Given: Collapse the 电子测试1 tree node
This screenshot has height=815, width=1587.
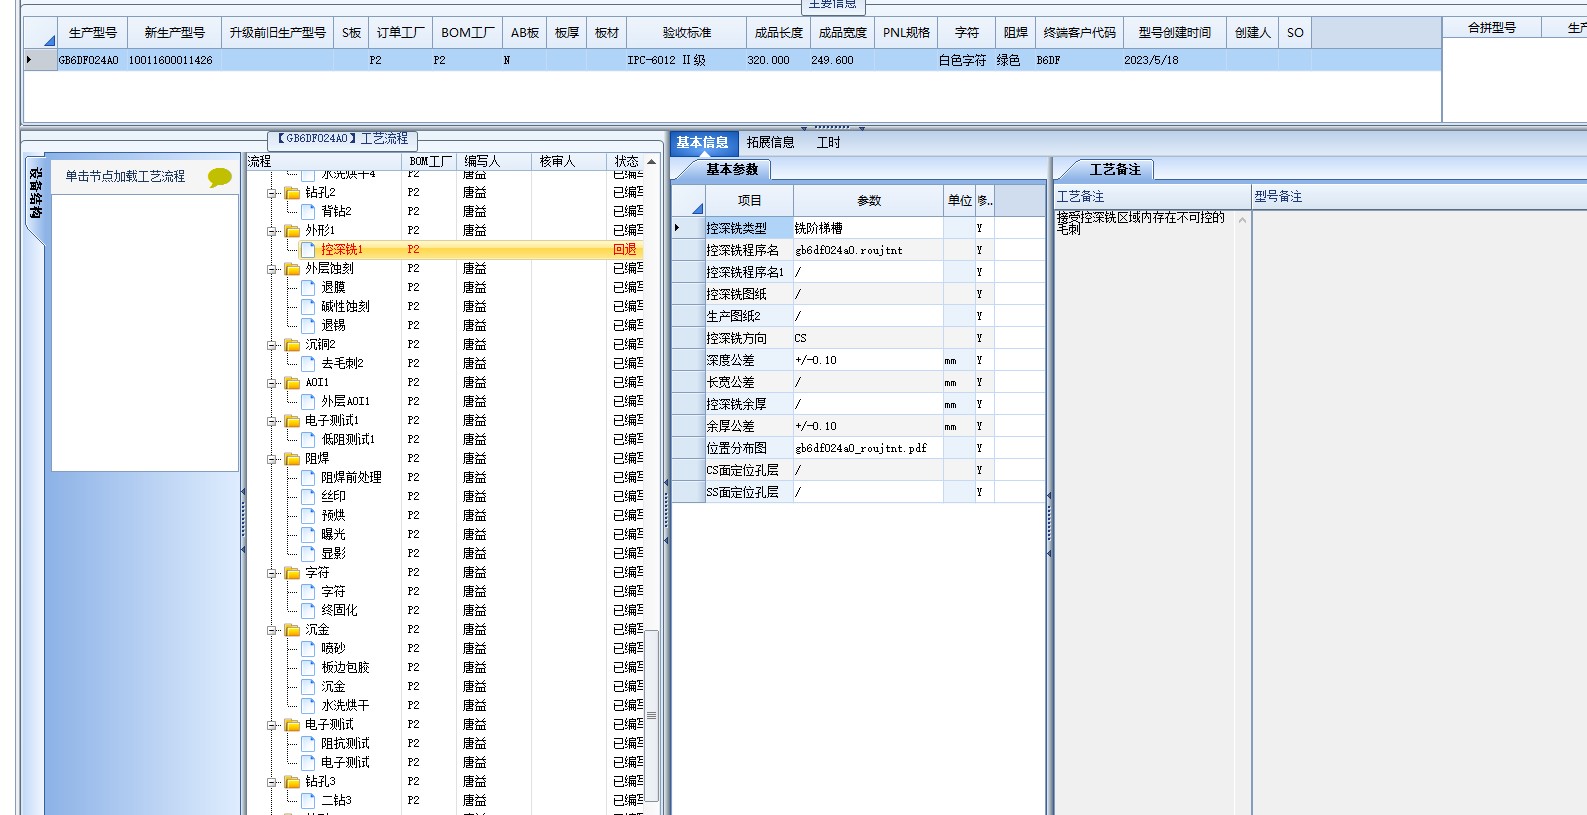Looking at the screenshot, I should click(x=272, y=421).
